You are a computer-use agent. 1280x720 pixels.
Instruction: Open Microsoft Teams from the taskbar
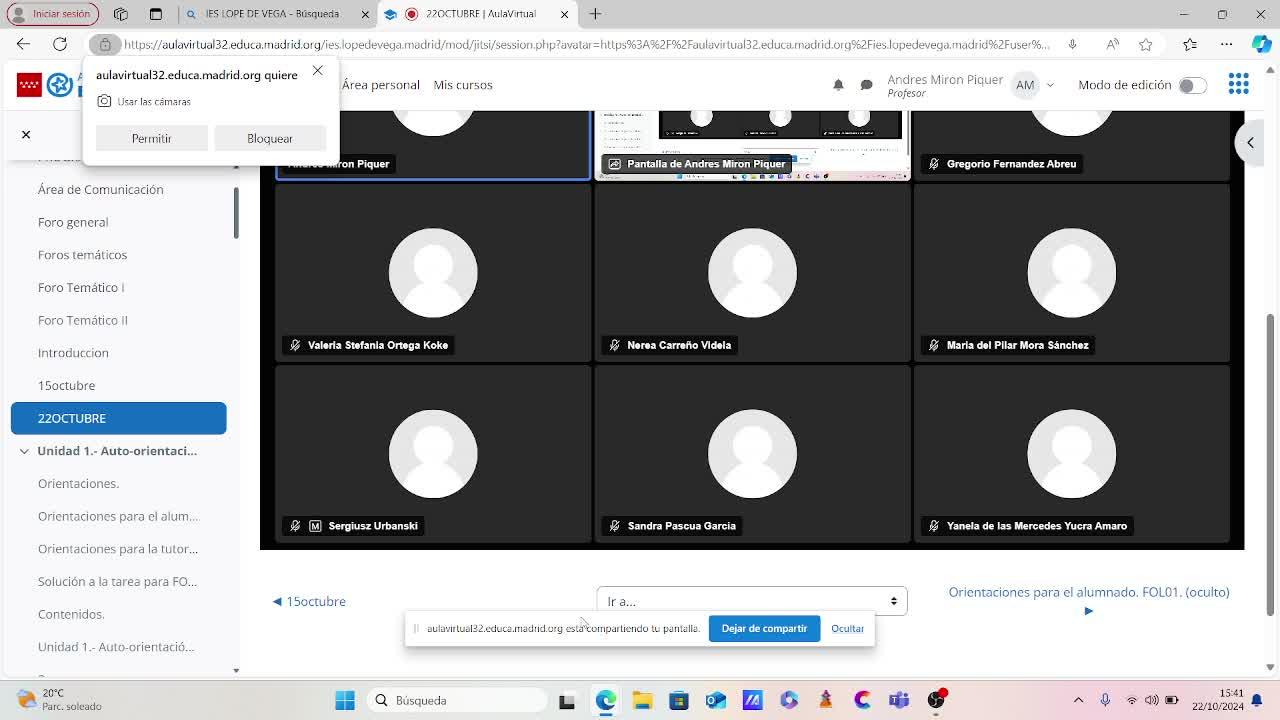click(x=899, y=700)
